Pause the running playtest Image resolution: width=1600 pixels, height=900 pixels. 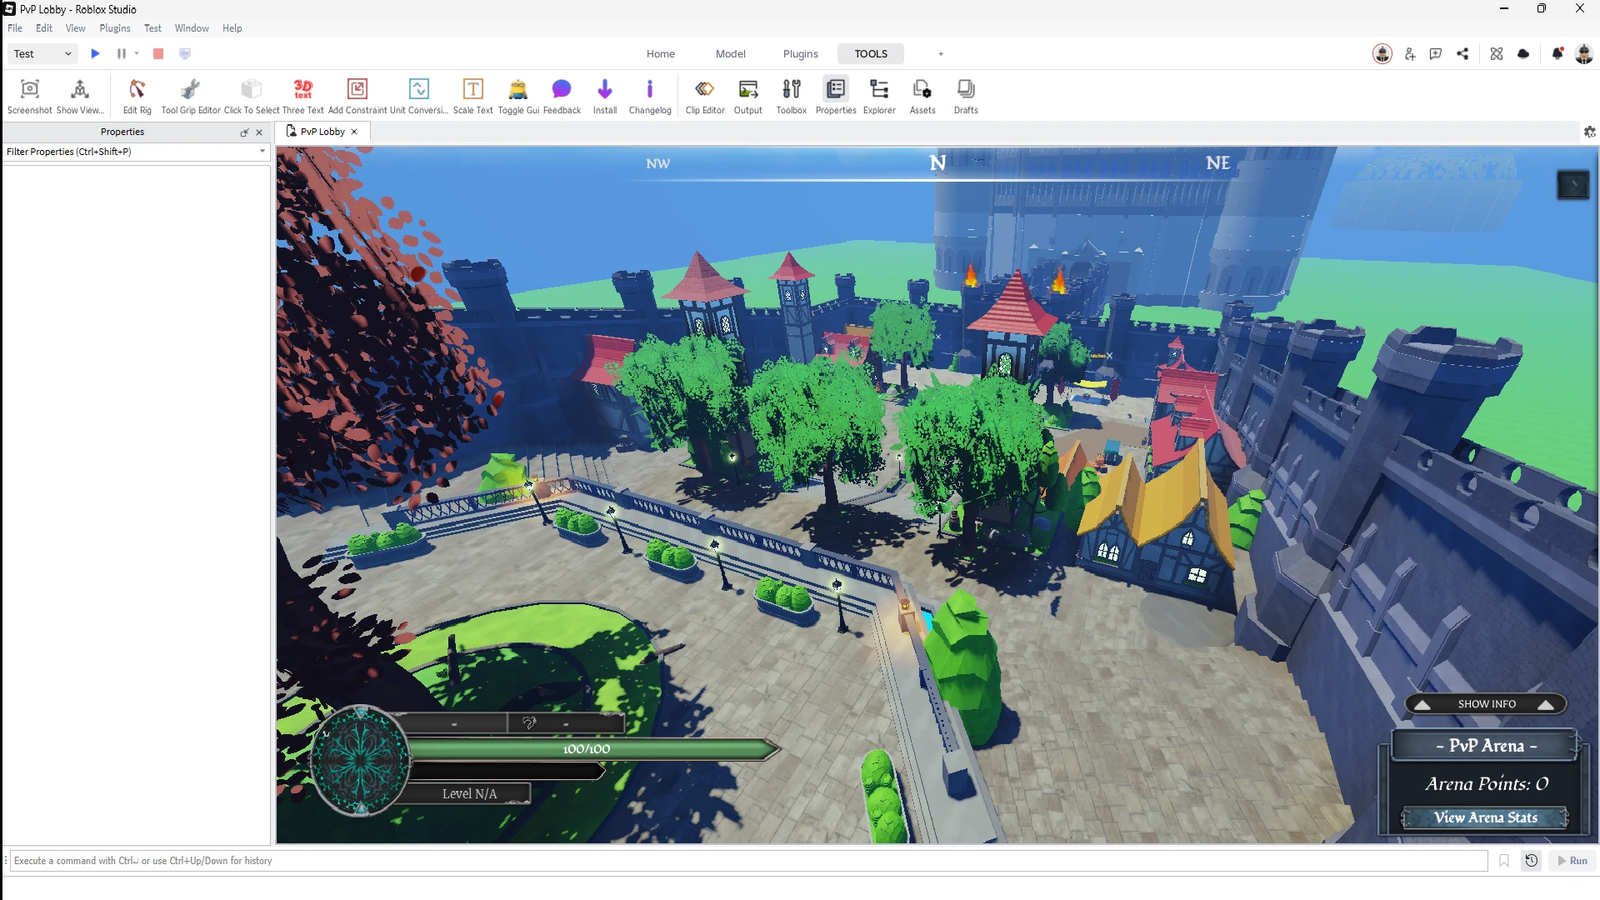122,54
